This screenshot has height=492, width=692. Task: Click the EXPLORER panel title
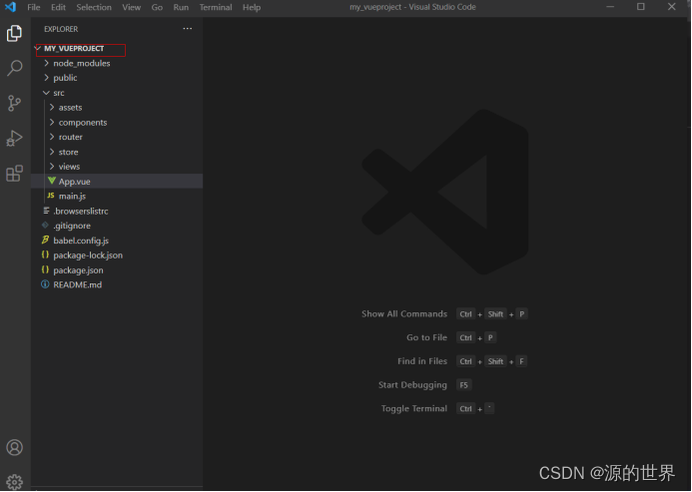pos(61,29)
